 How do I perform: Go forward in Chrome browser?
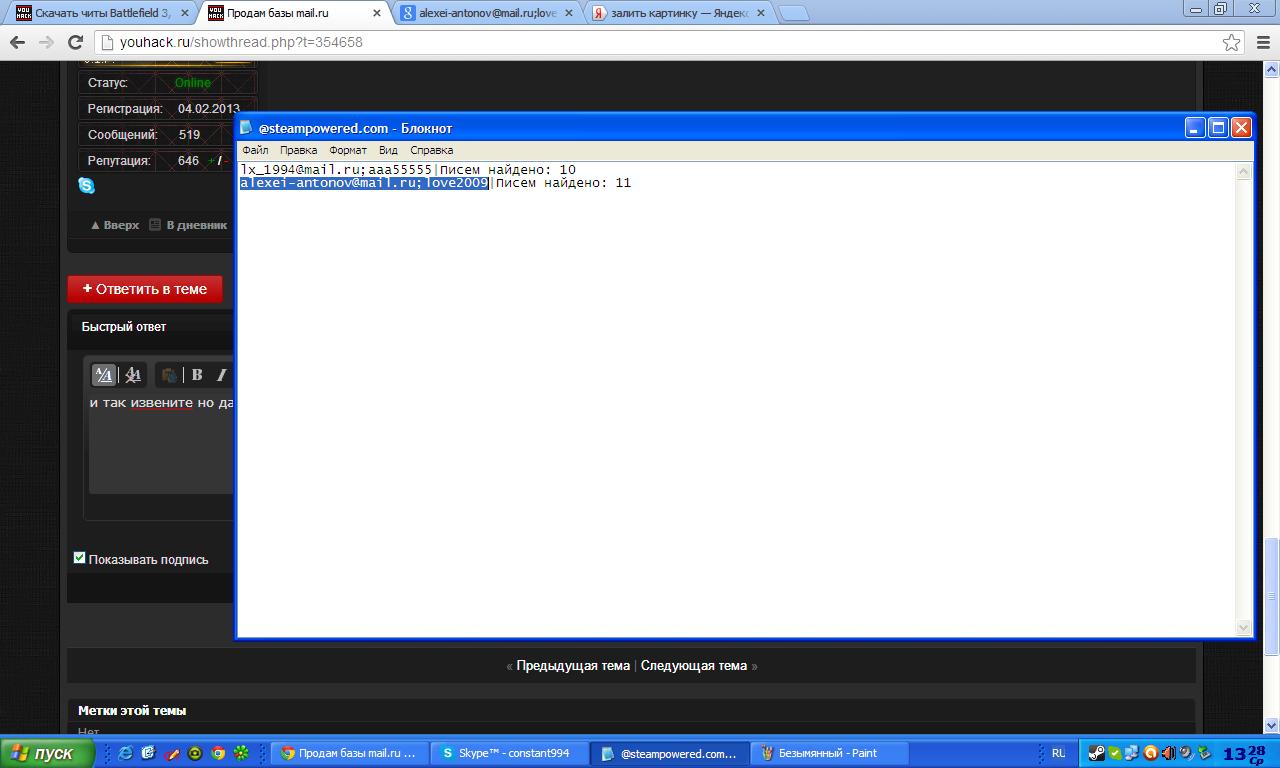click(46, 42)
